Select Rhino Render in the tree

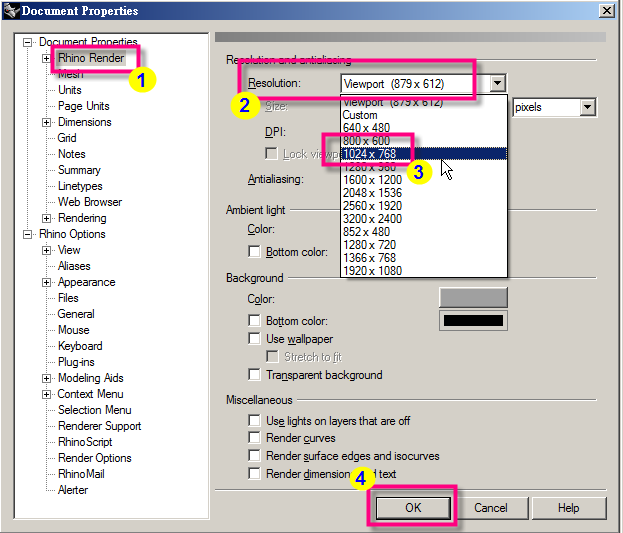click(91, 58)
